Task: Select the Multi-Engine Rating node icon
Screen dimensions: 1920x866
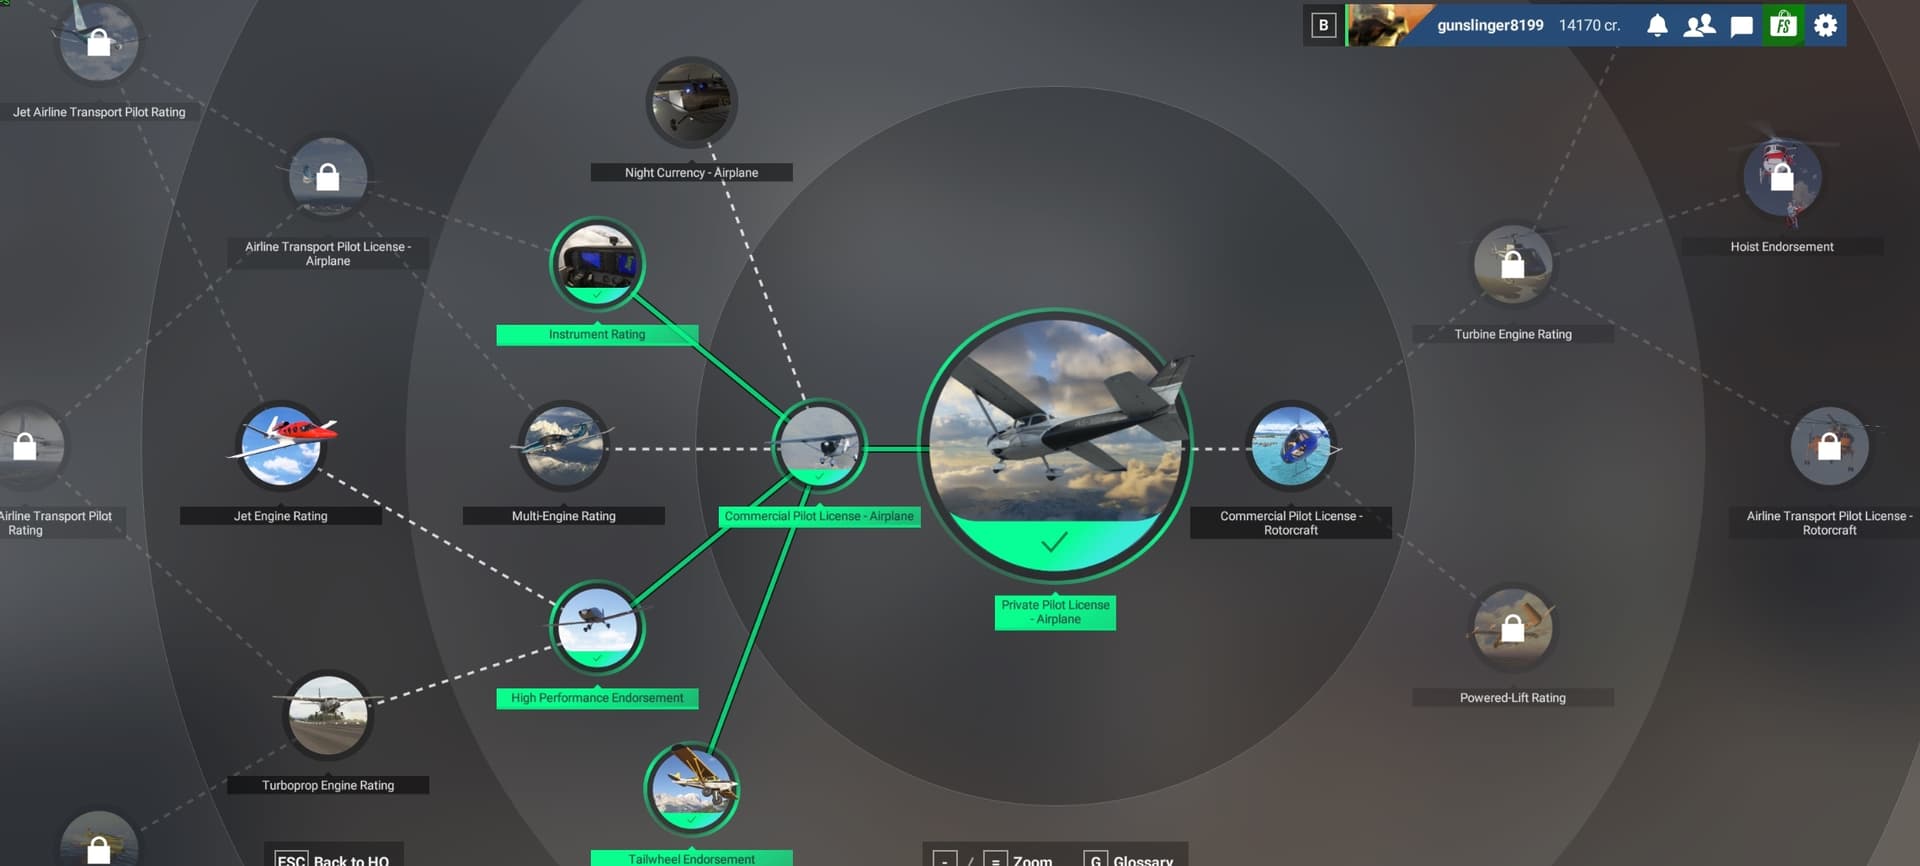Action: pyautogui.click(x=564, y=446)
